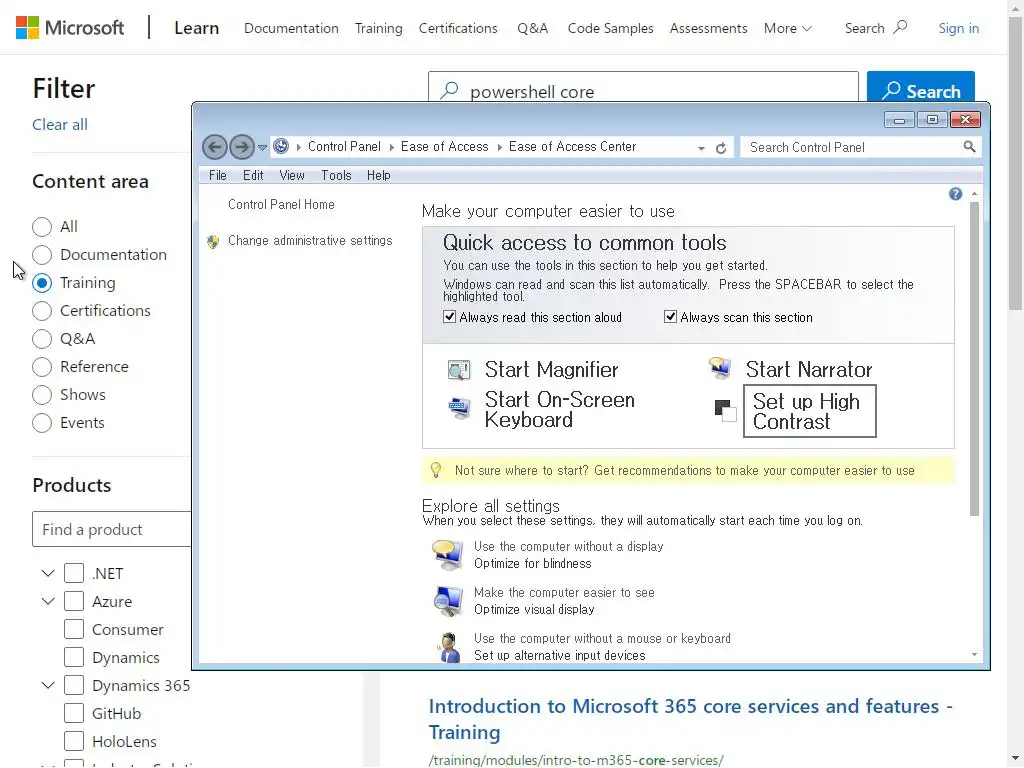
Task: Open Certifications in the Learn nav bar
Action: 458,28
